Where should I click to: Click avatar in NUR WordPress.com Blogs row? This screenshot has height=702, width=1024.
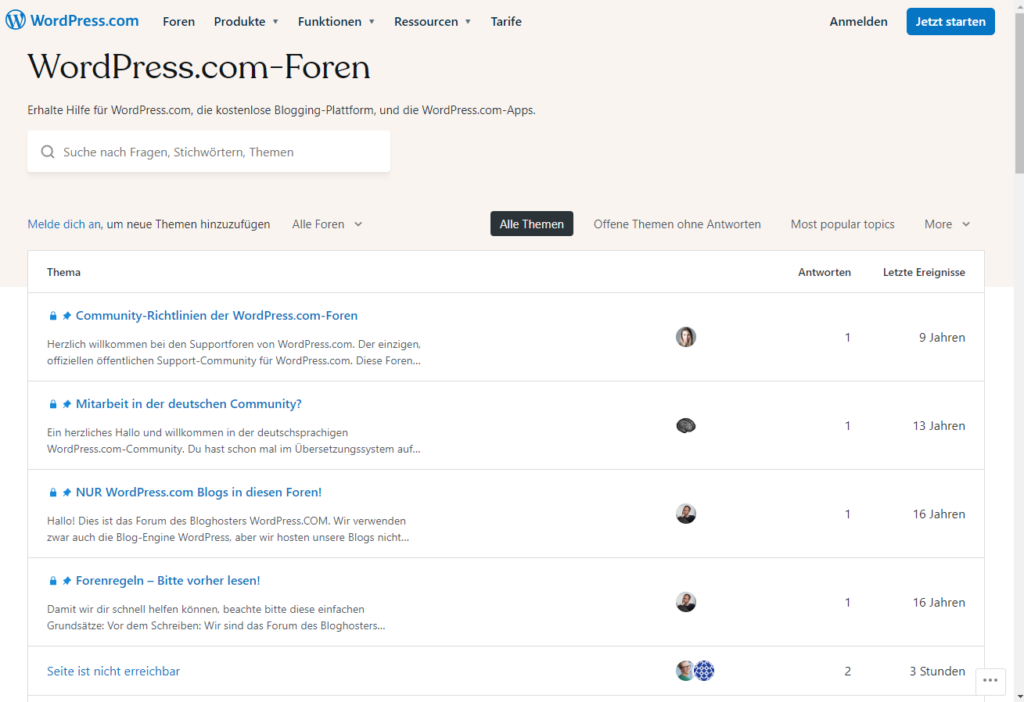click(686, 514)
